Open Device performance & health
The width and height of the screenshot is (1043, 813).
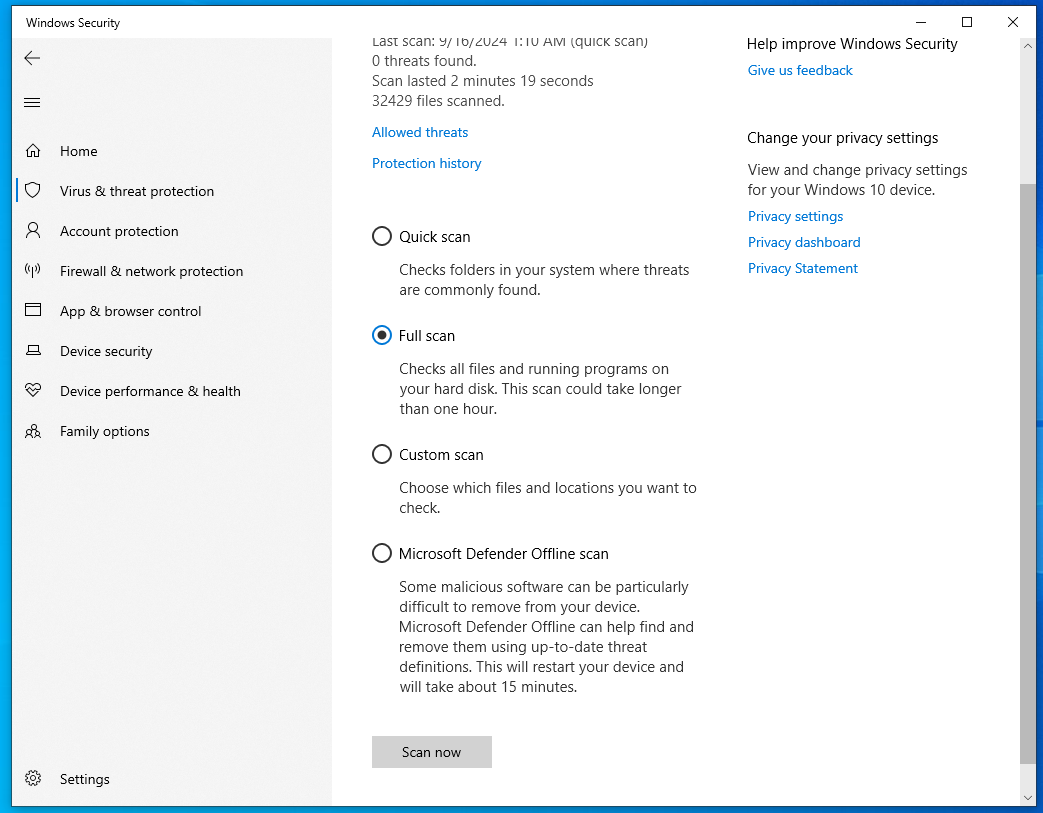tap(150, 391)
